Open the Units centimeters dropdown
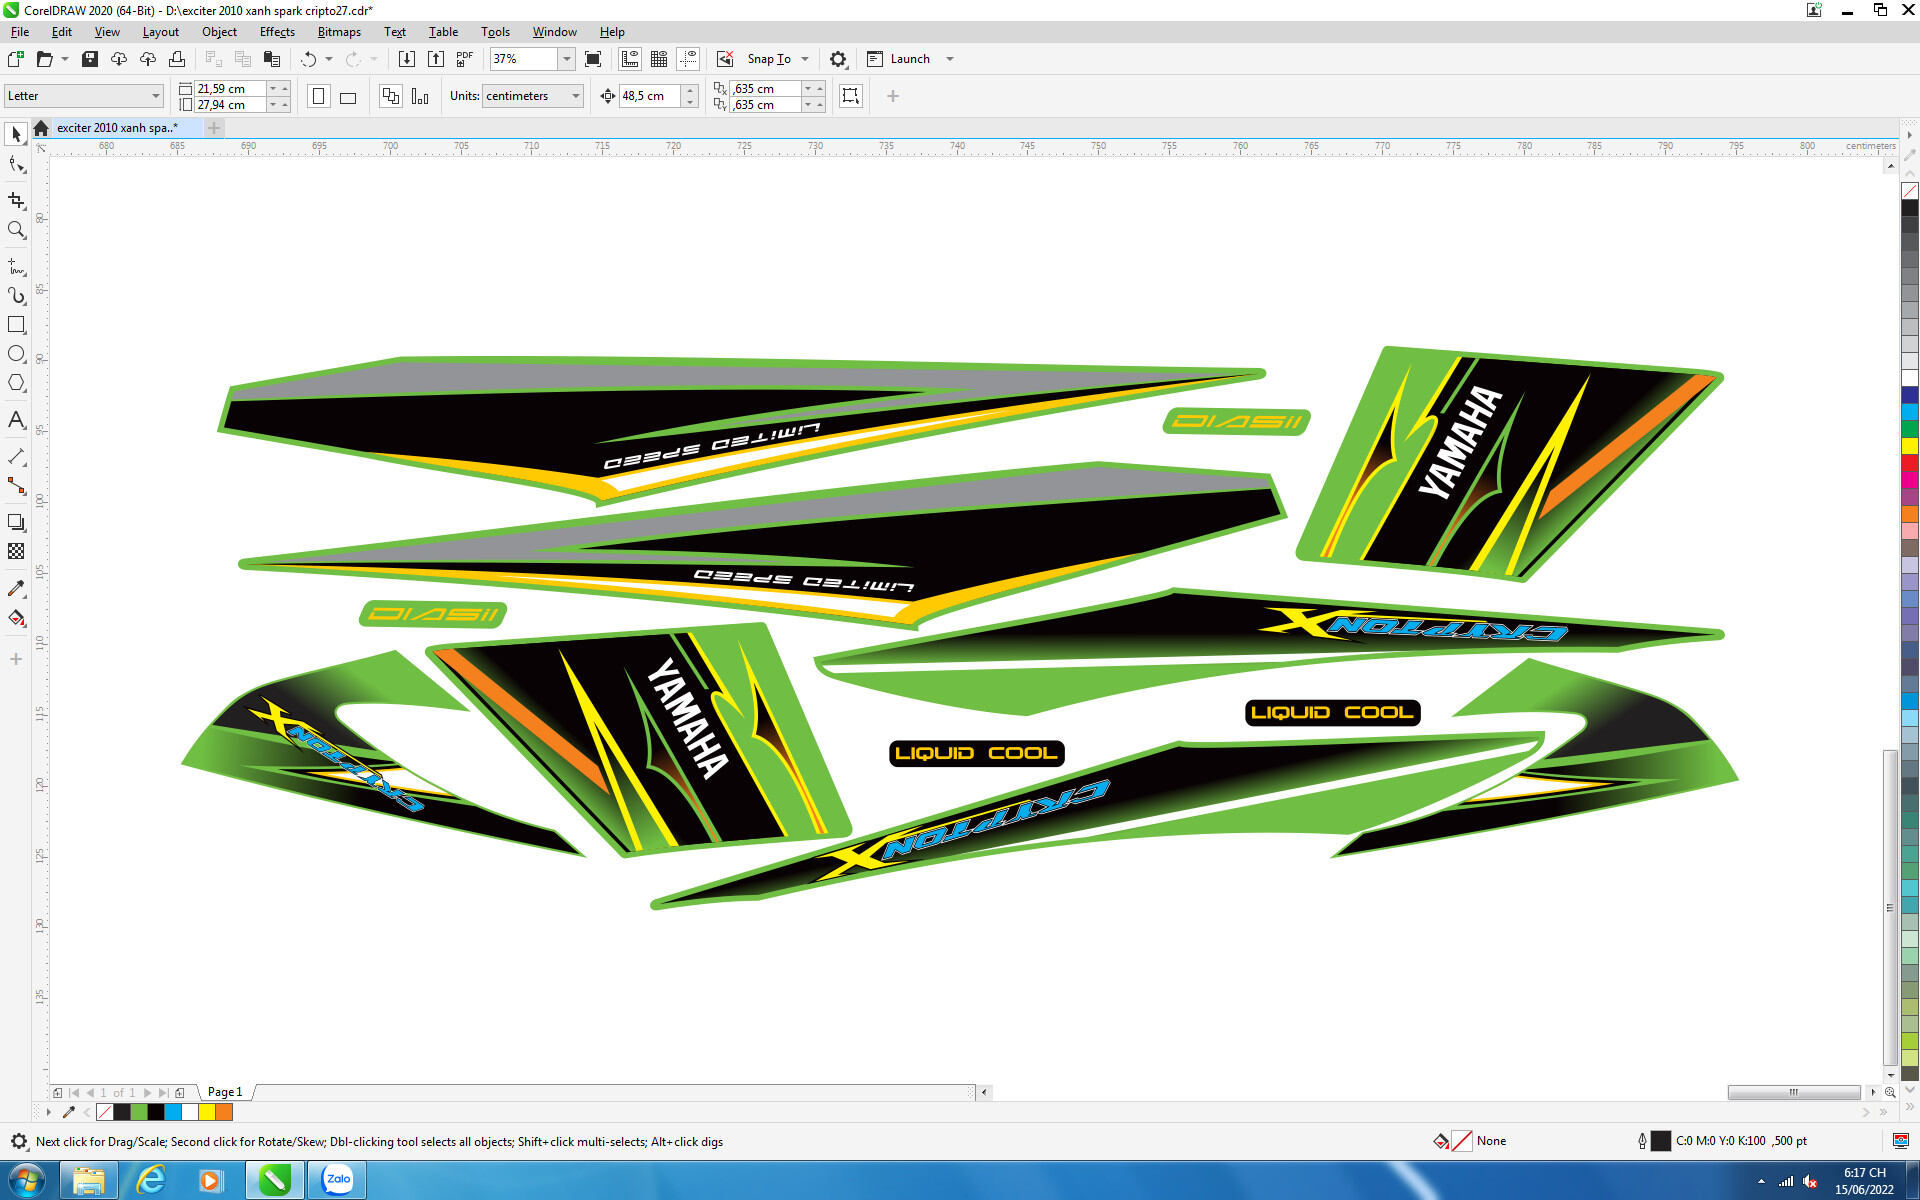1920x1200 pixels. (533, 96)
